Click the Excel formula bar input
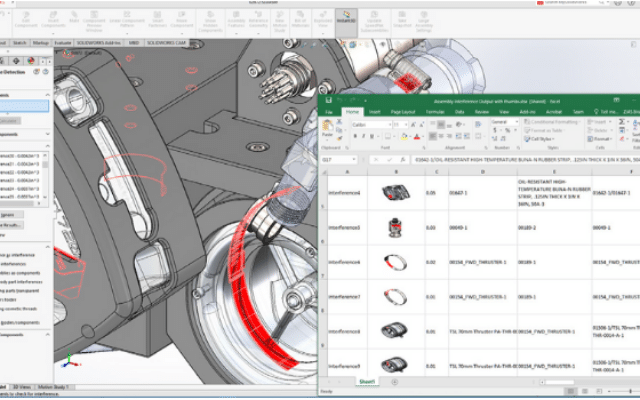Image resolution: width=640 pixels, height=400 pixels. [500, 159]
